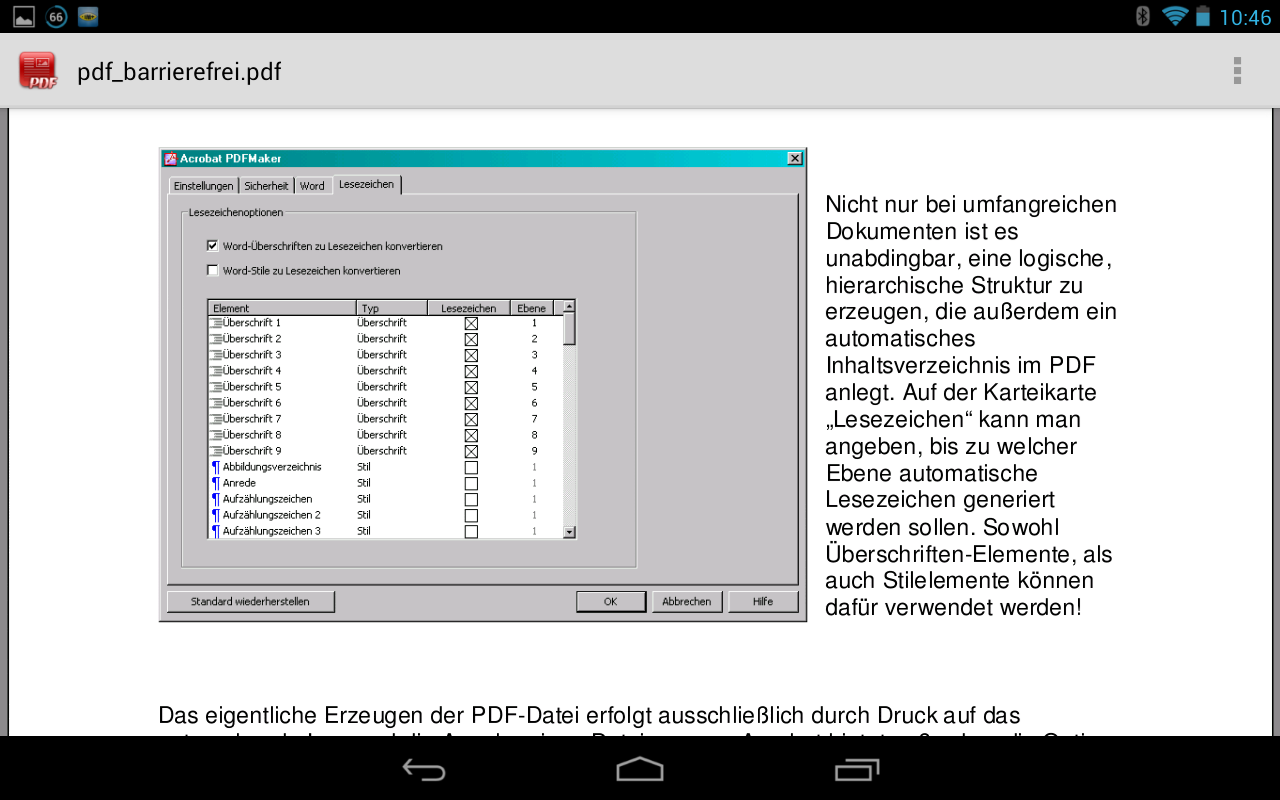Open the overflow menu in the app bar

click(x=1237, y=71)
